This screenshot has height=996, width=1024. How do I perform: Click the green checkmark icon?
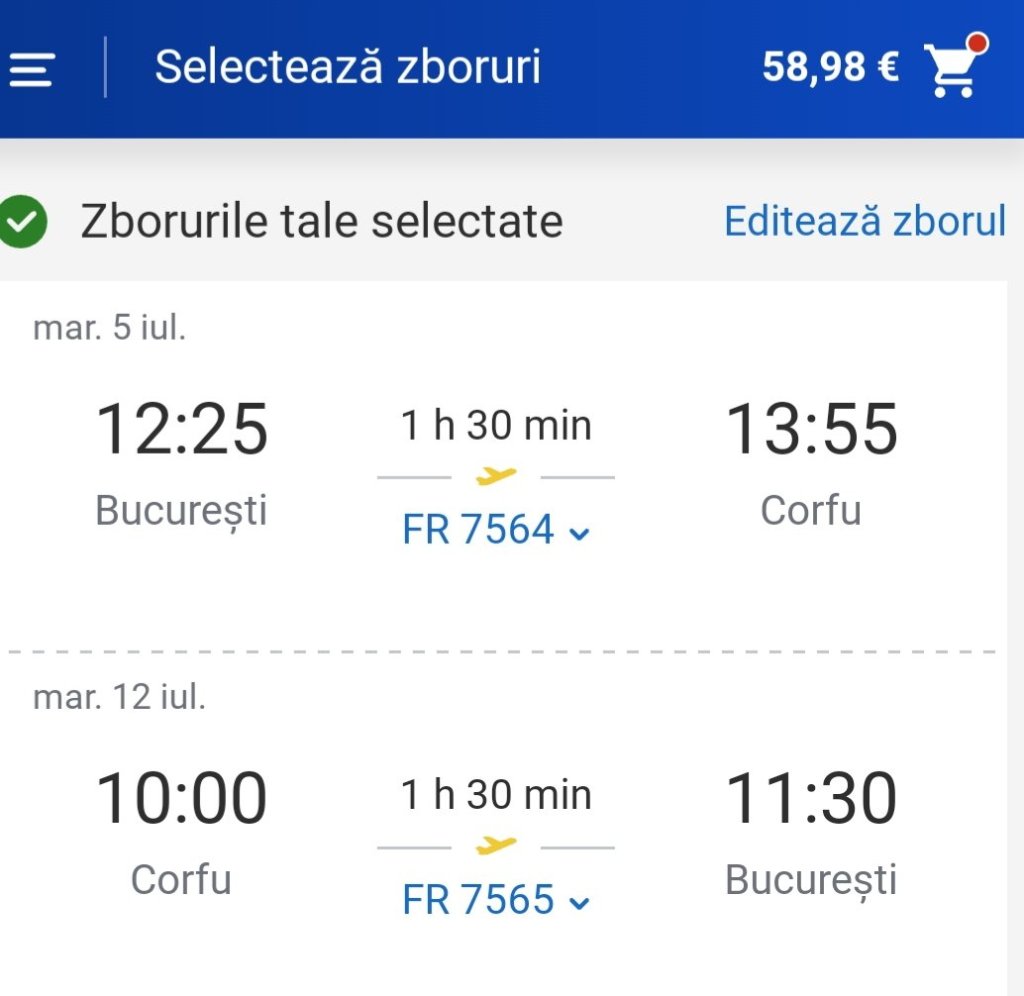pos(24,222)
